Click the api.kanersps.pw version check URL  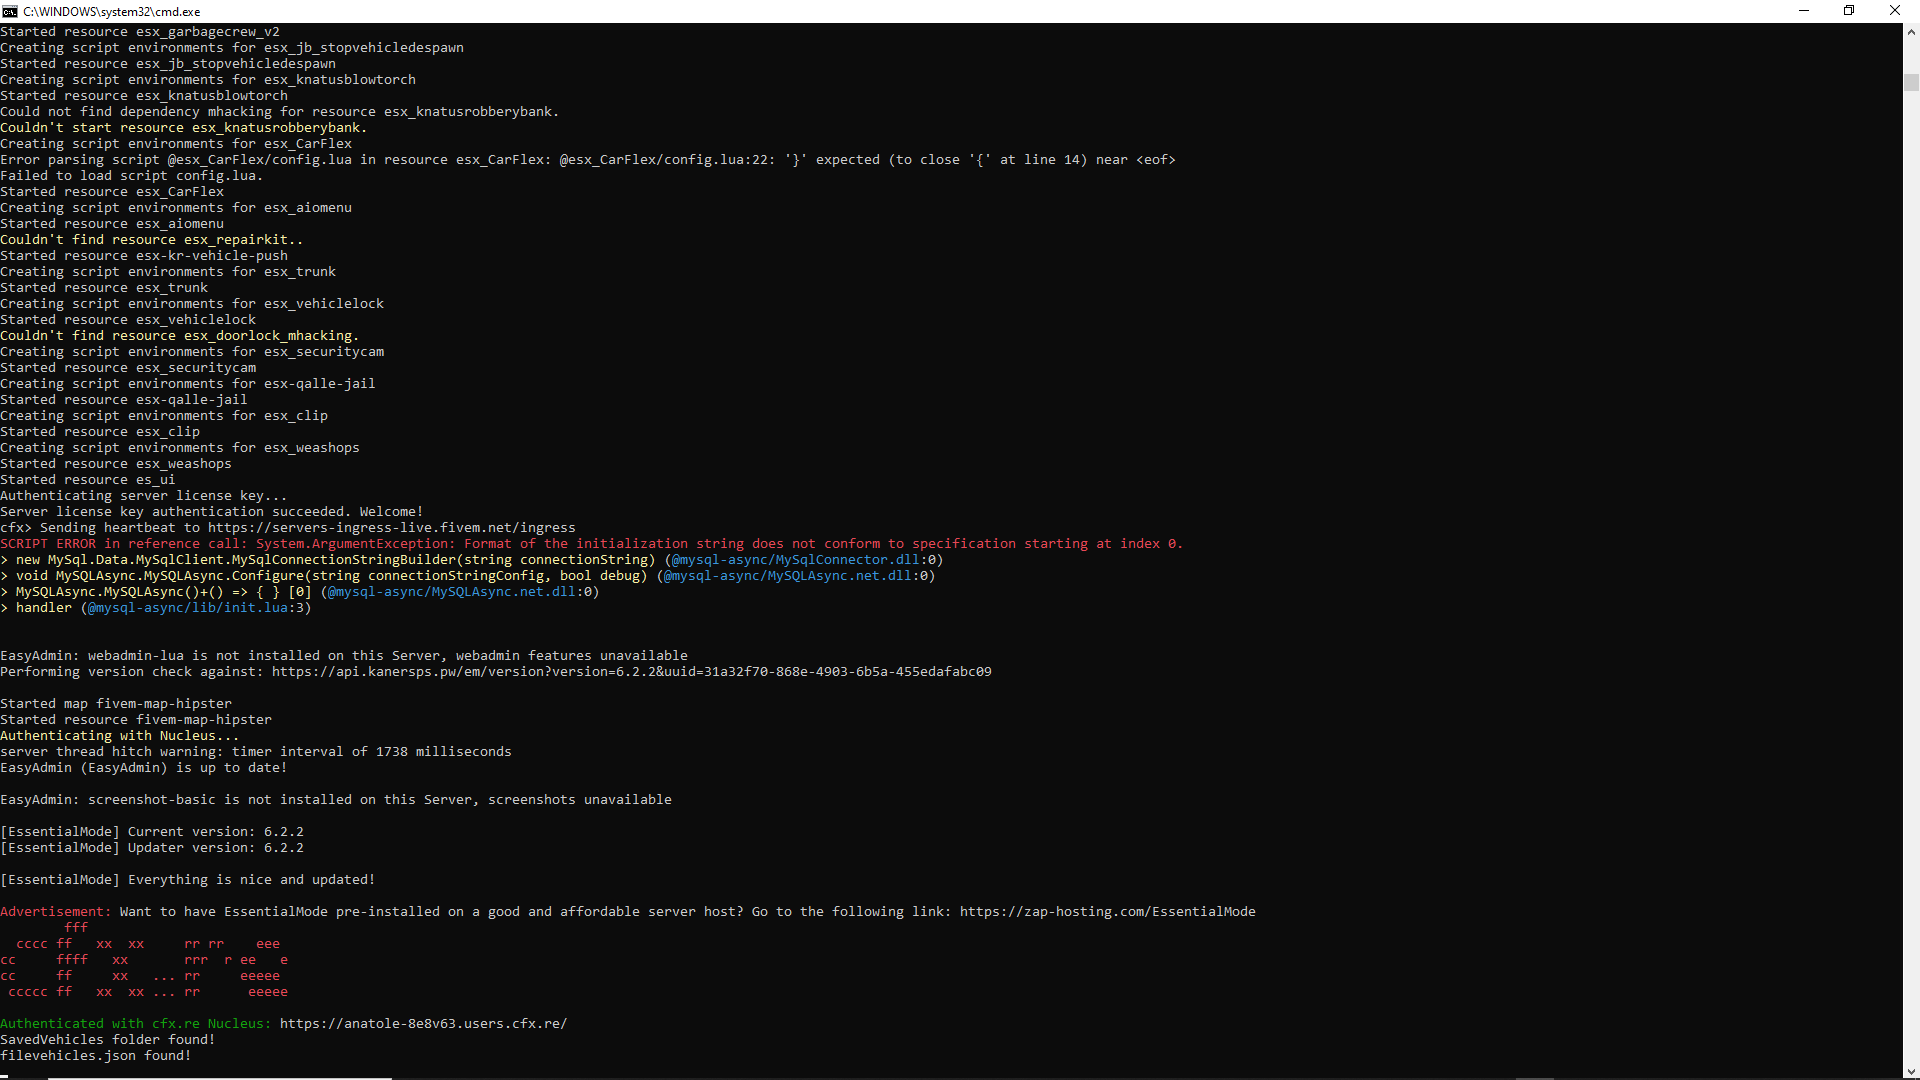[x=632, y=672]
